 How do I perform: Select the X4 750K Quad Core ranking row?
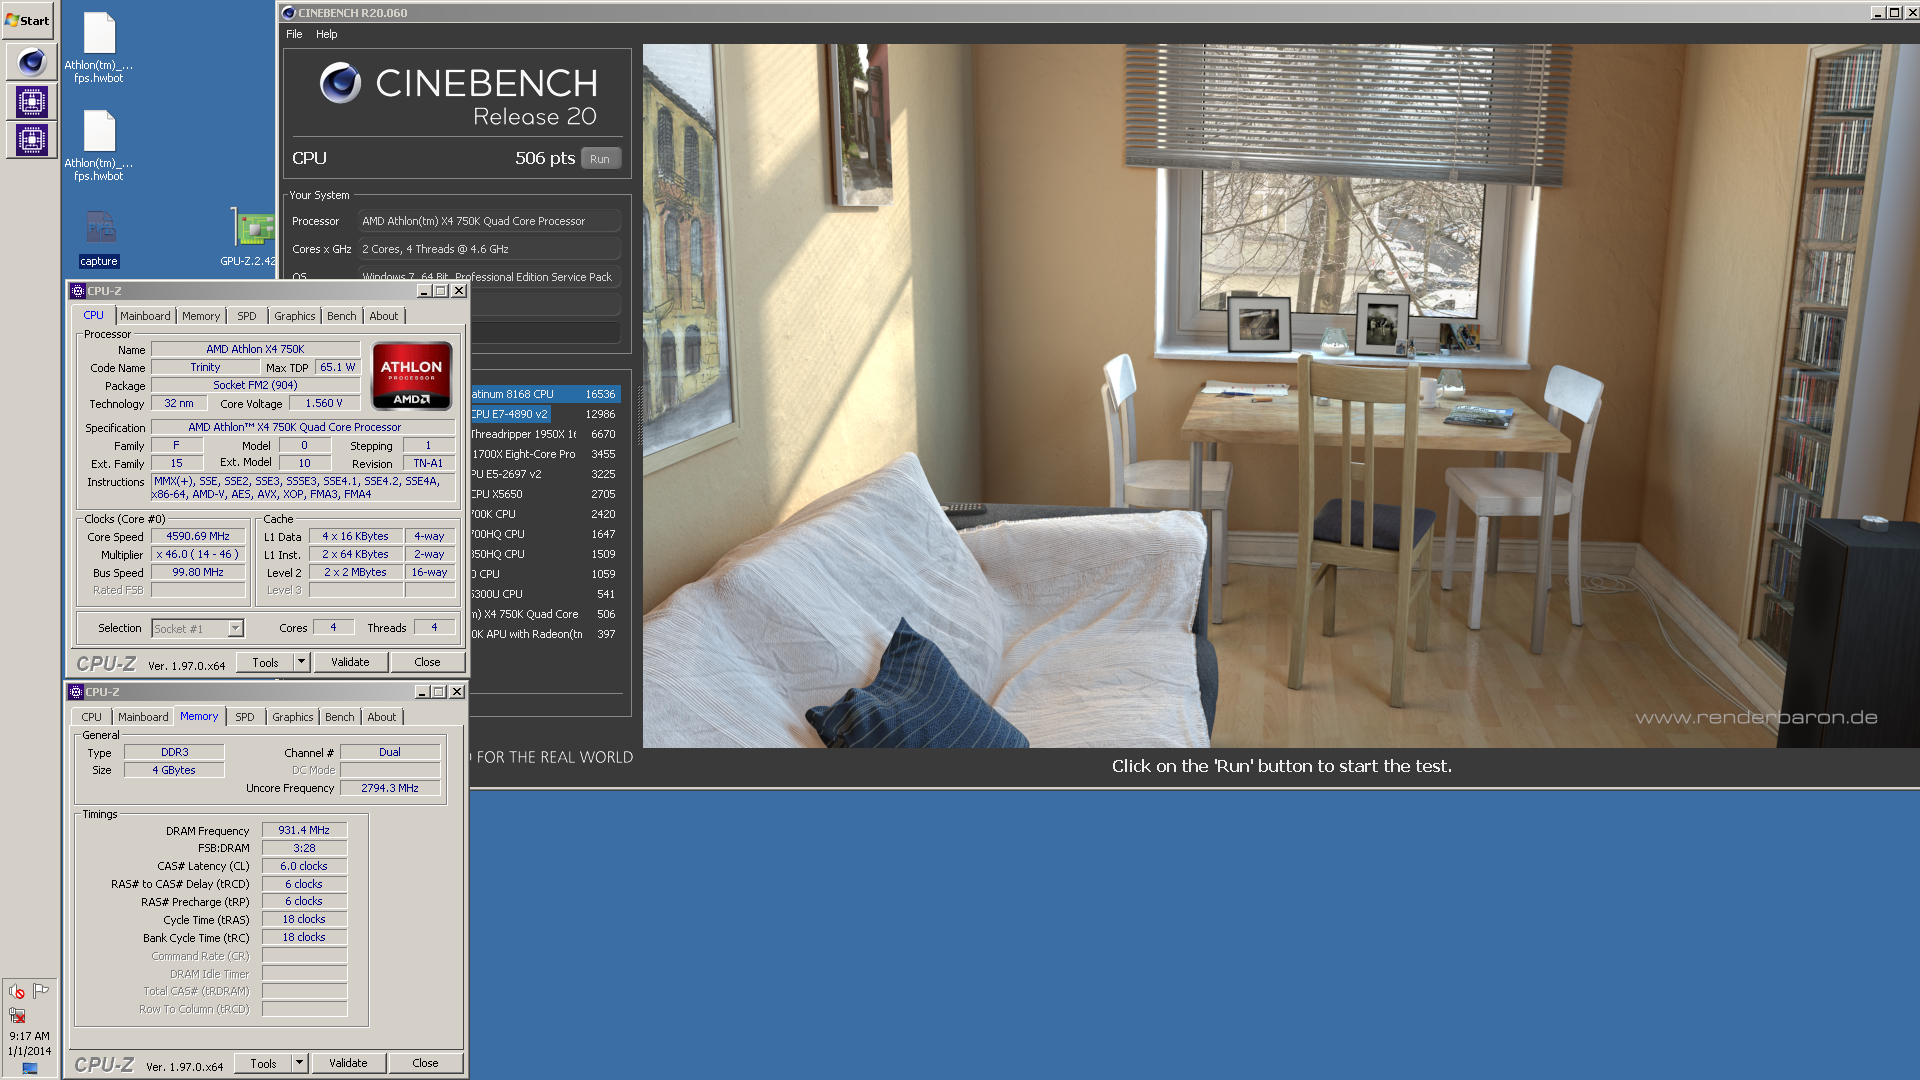coord(545,614)
